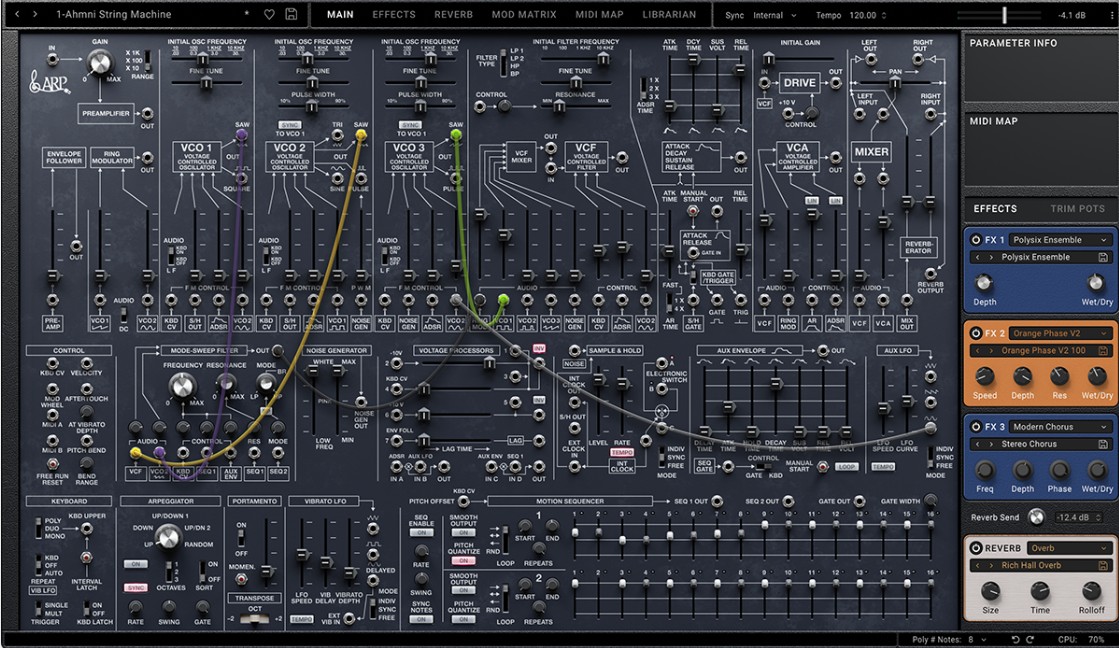
Task: Open the FX 1 Polysix Ensemble type dropdown
Action: (1060, 240)
